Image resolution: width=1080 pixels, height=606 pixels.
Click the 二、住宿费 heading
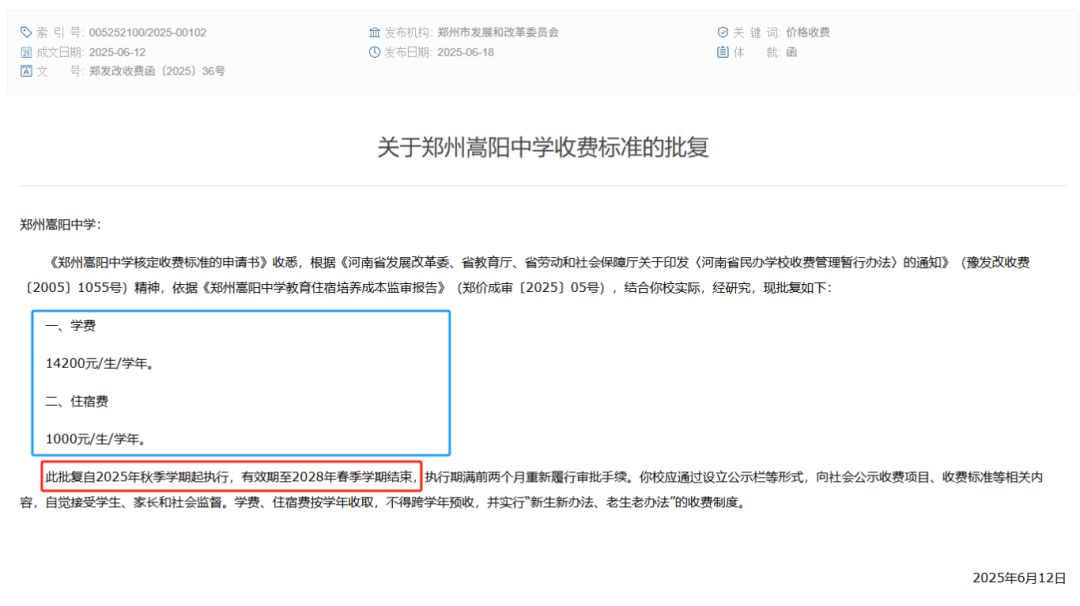(77, 401)
